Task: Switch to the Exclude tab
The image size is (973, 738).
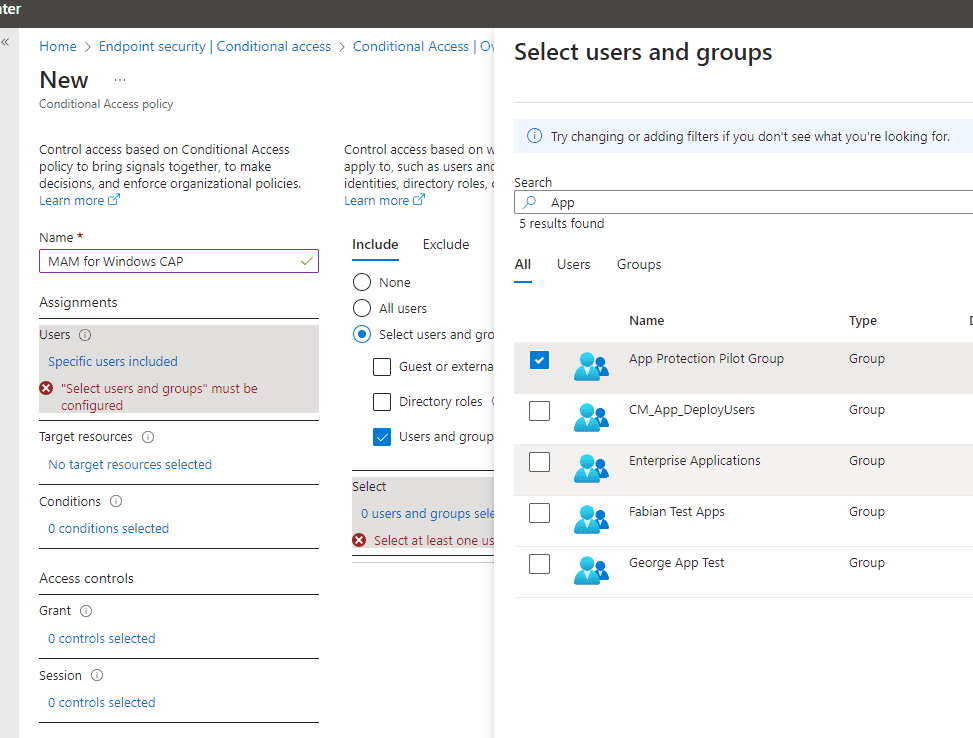Action: [445, 244]
